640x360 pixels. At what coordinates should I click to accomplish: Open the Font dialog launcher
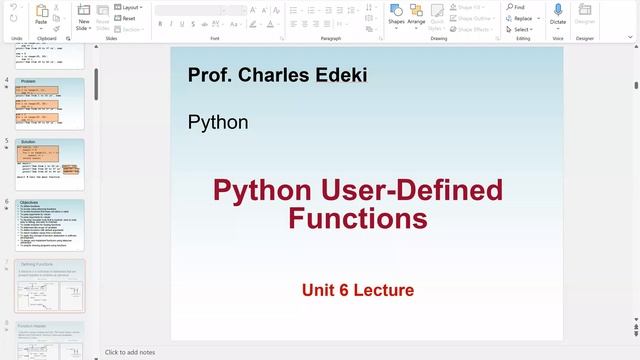282,38
